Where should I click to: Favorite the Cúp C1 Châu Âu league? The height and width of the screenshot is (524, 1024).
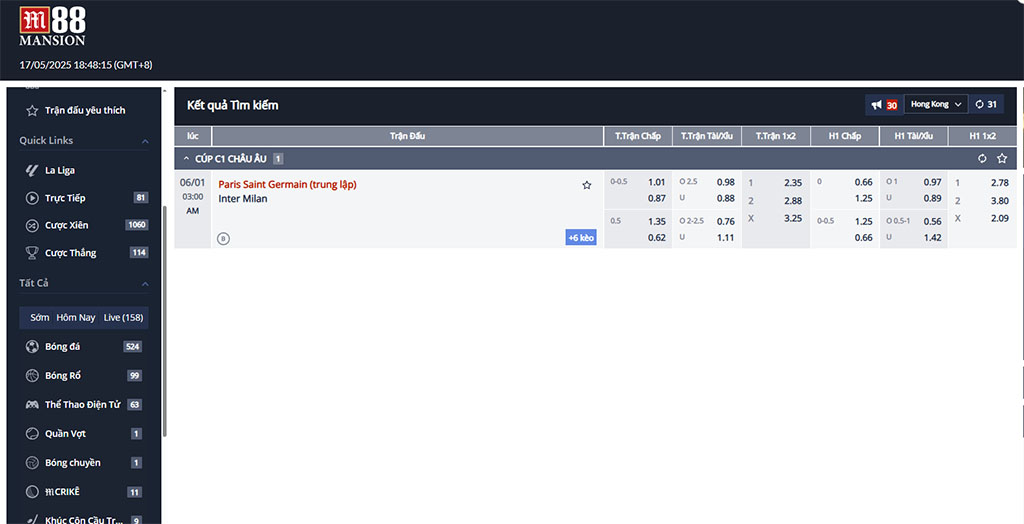[x=1002, y=159]
